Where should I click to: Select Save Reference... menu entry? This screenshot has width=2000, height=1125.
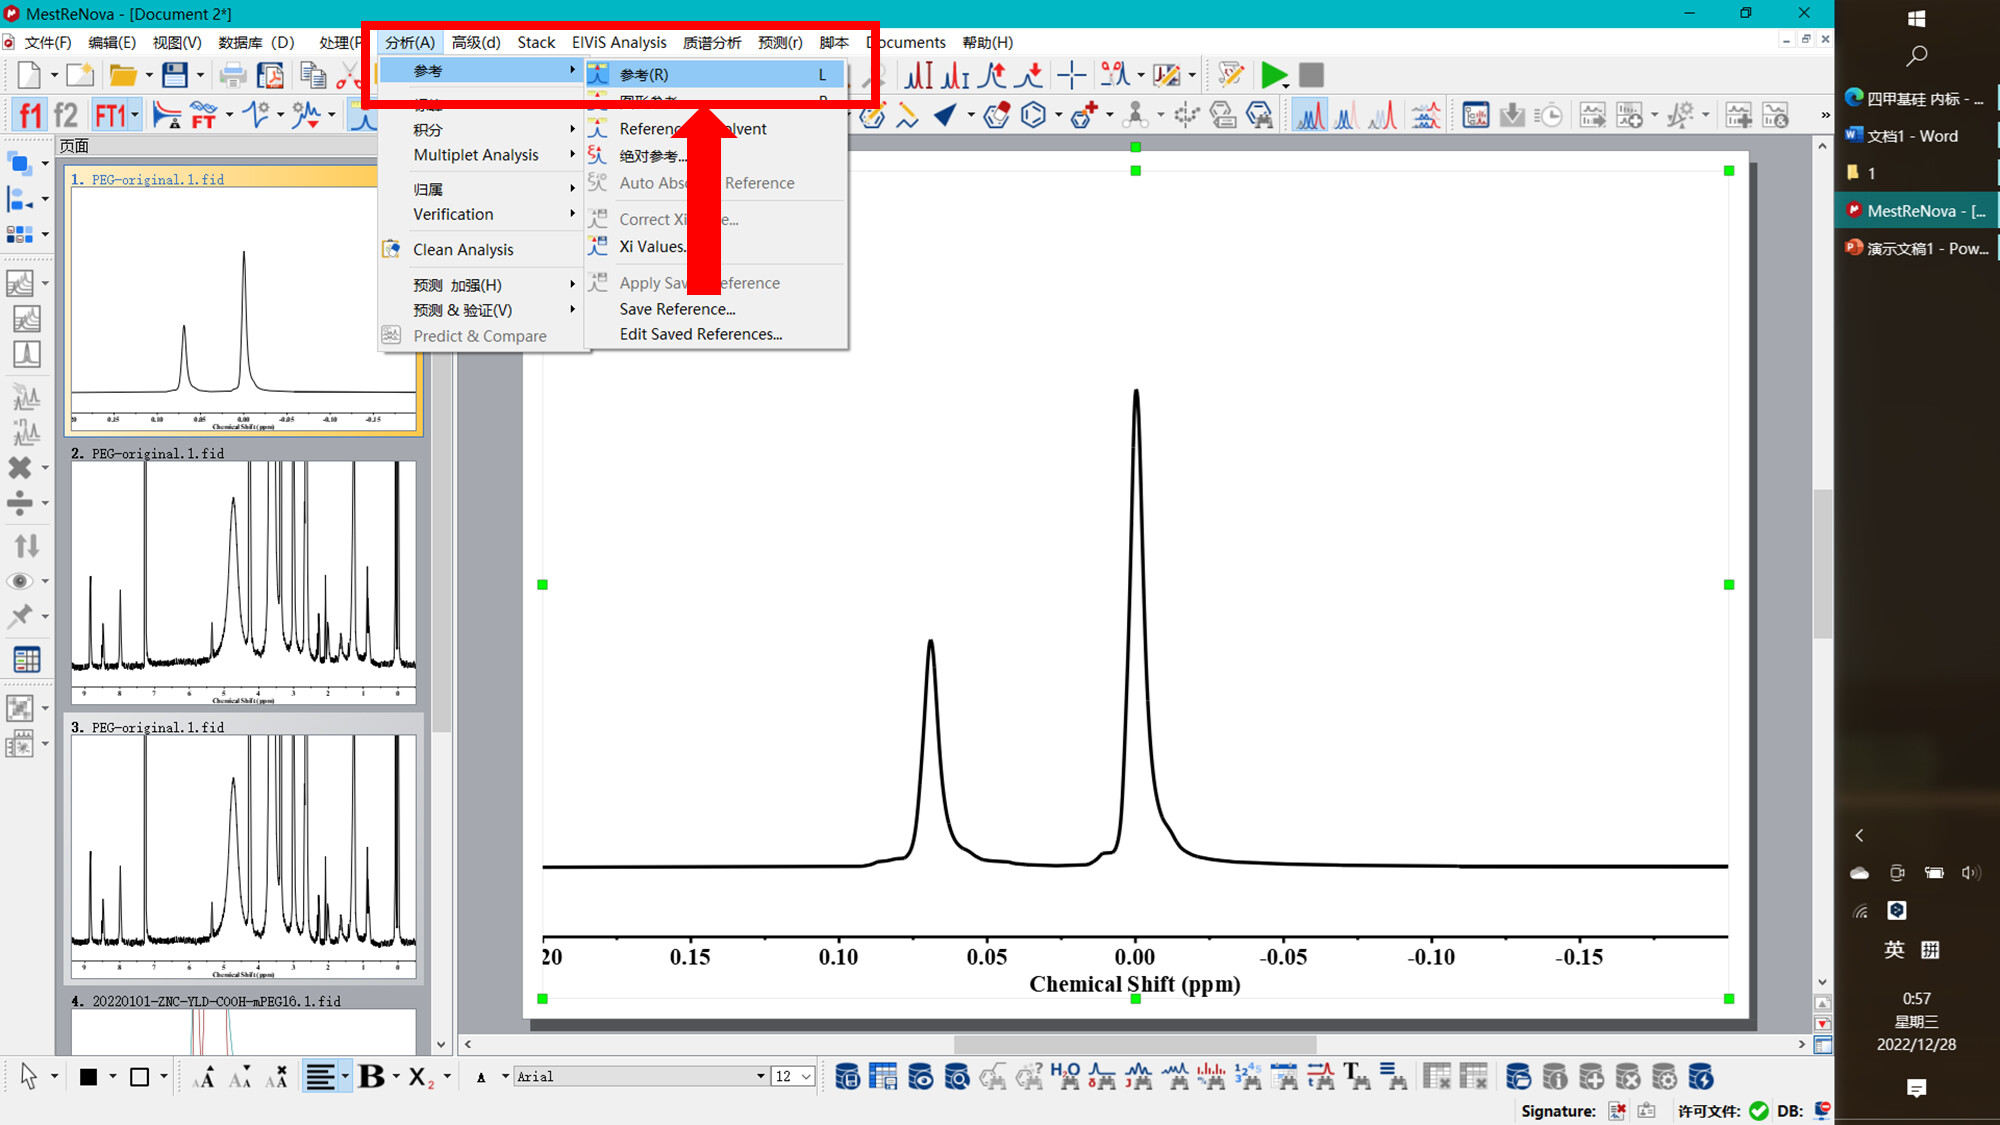tap(677, 309)
